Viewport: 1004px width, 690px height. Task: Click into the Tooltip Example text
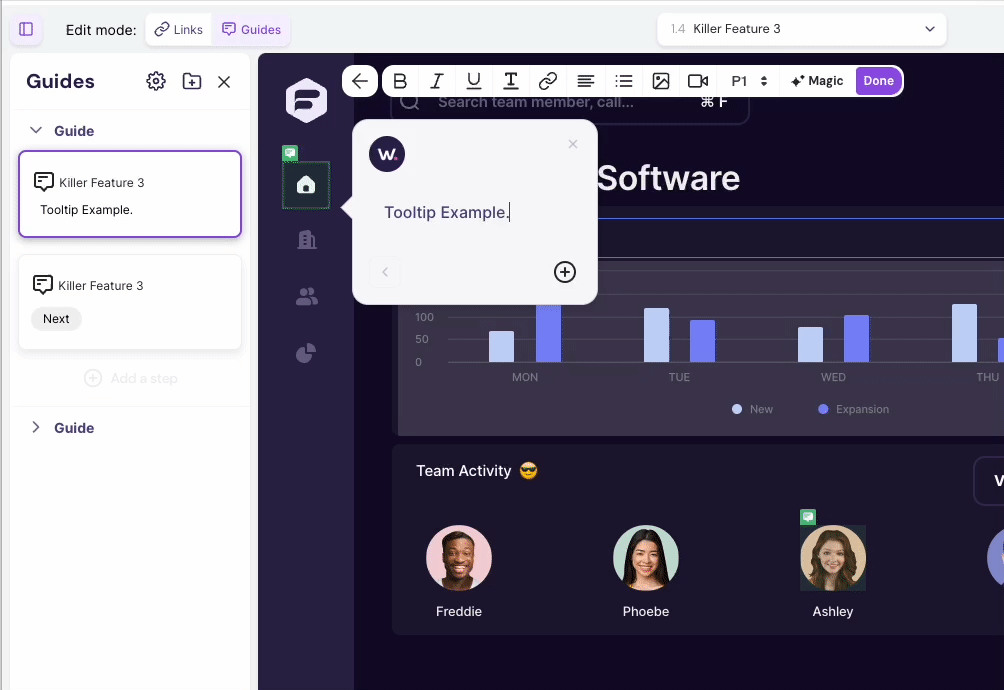[x=446, y=213]
